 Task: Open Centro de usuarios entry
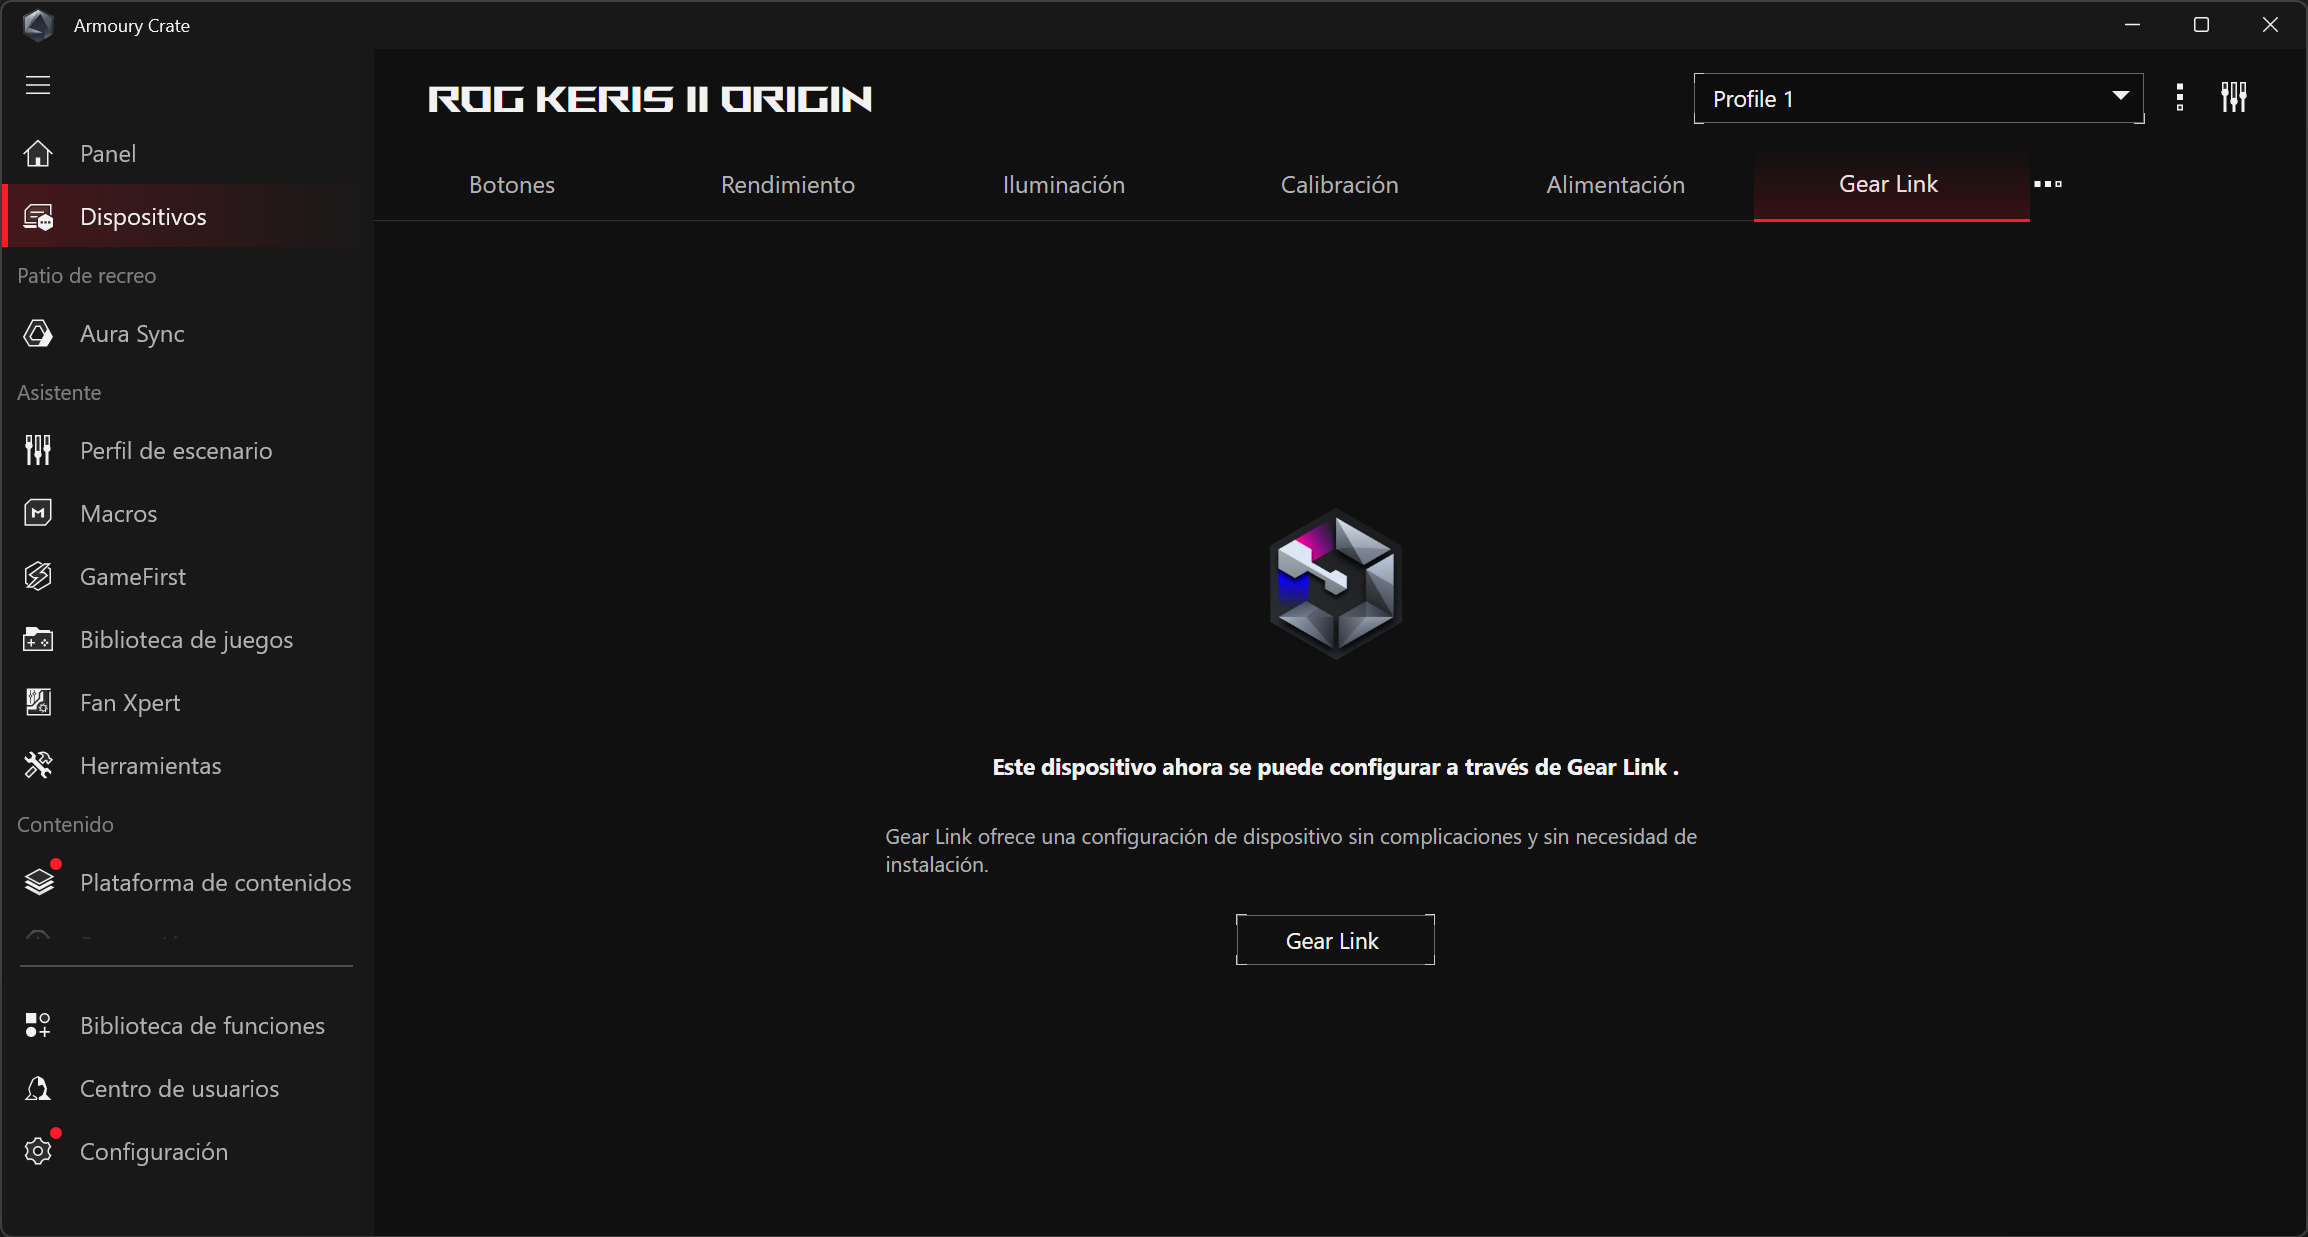tap(188, 1089)
